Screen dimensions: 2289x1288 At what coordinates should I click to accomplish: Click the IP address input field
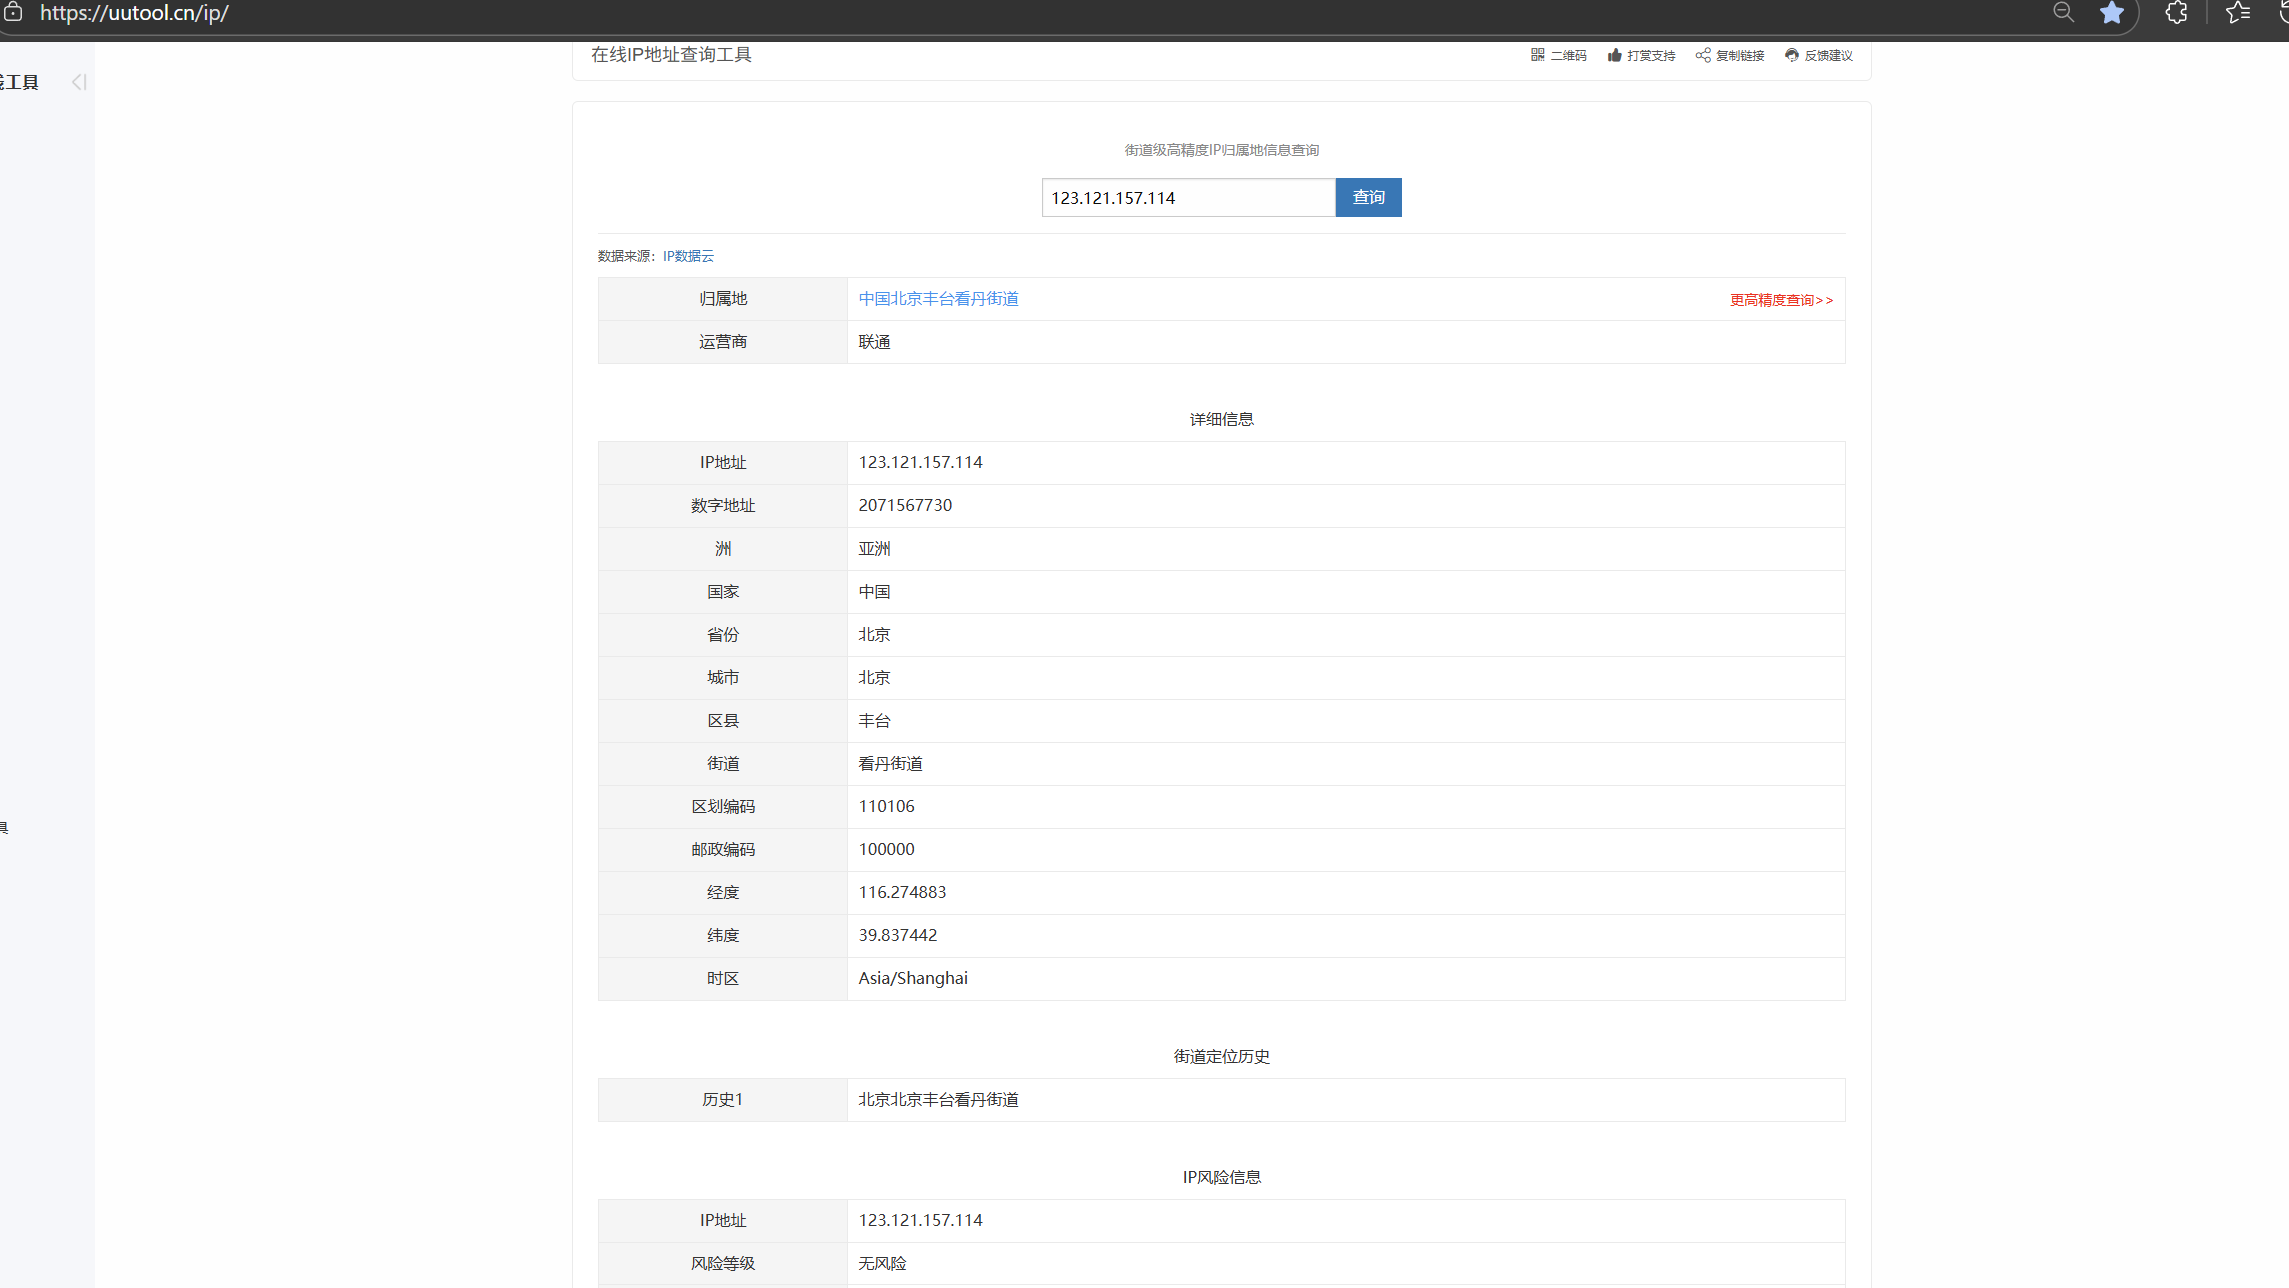[x=1187, y=198]
